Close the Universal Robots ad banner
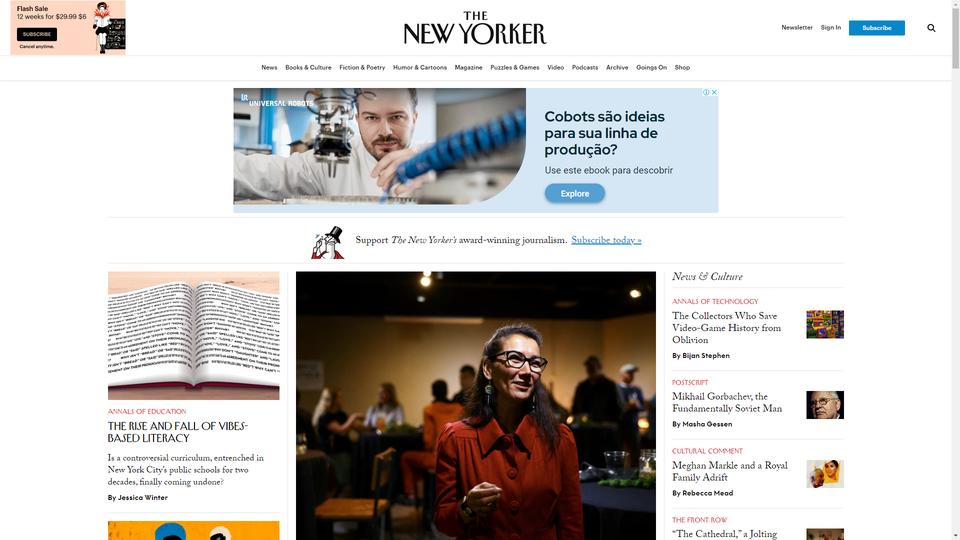960x540 pixels. tap(714, 92)
